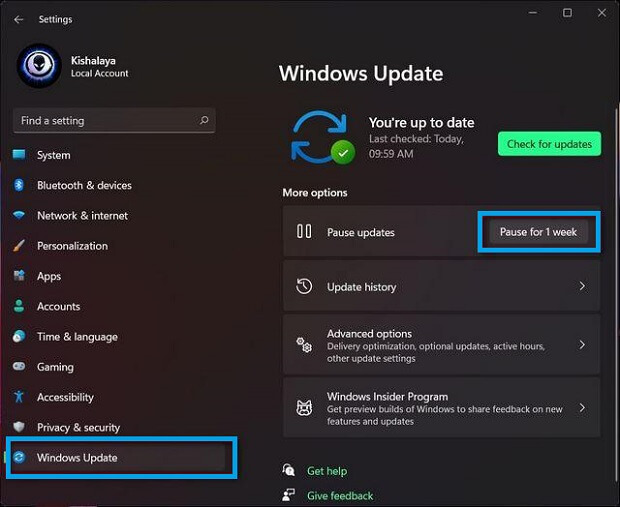Minimize the Settings window
Viewport: 620px width, 507px height.
(x=533, y=13)
